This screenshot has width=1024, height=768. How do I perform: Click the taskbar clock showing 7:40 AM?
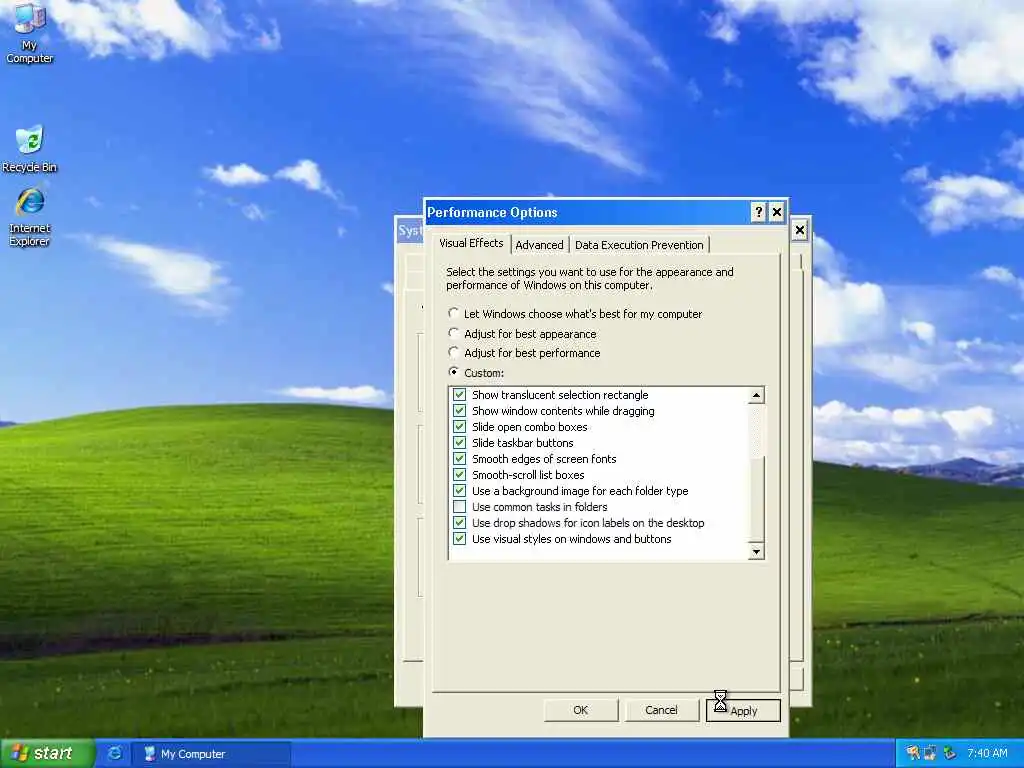(x=987, y=753)
